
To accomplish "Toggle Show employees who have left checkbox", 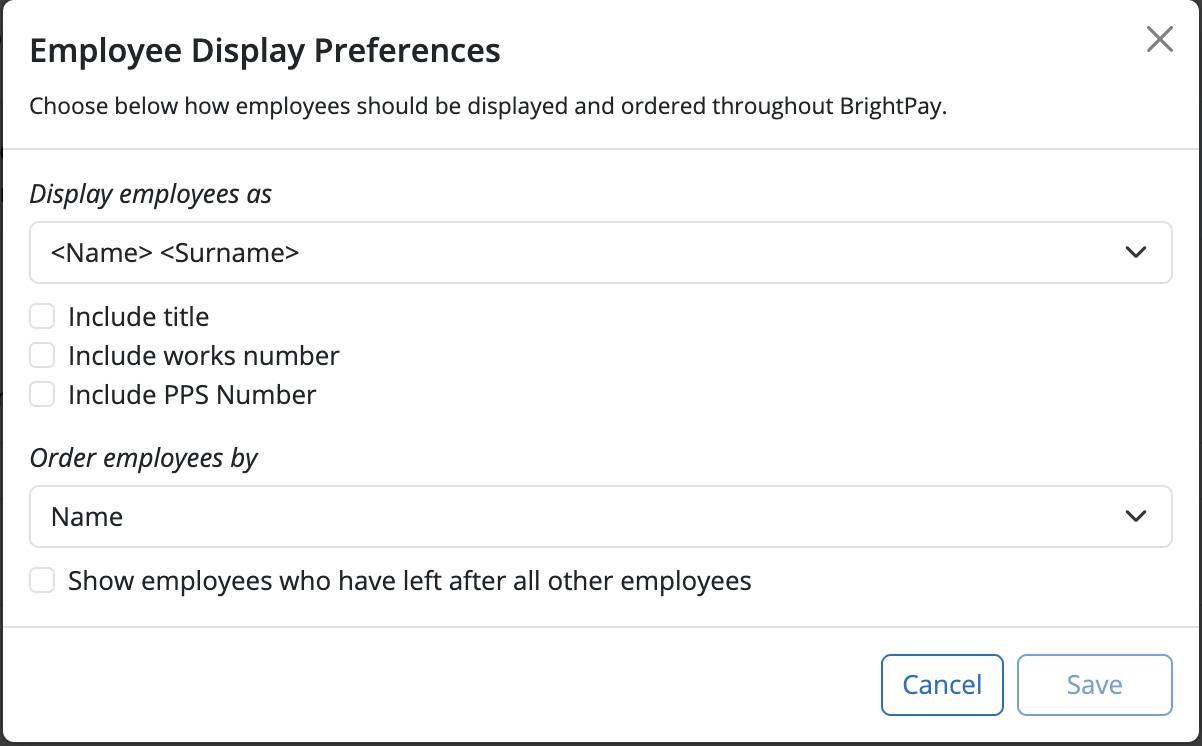I will pos(42,580).
